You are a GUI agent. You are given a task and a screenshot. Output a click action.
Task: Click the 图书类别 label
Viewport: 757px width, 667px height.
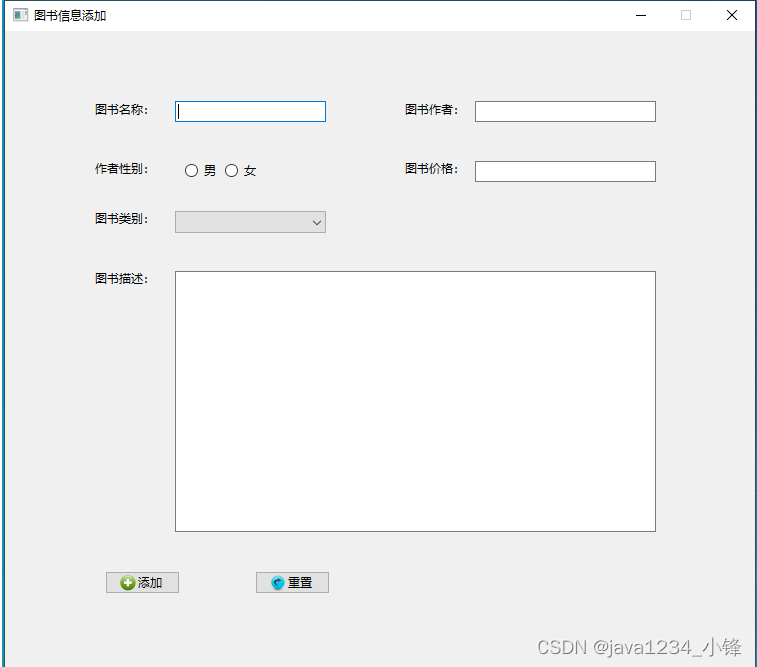click(x=121, y=219)
